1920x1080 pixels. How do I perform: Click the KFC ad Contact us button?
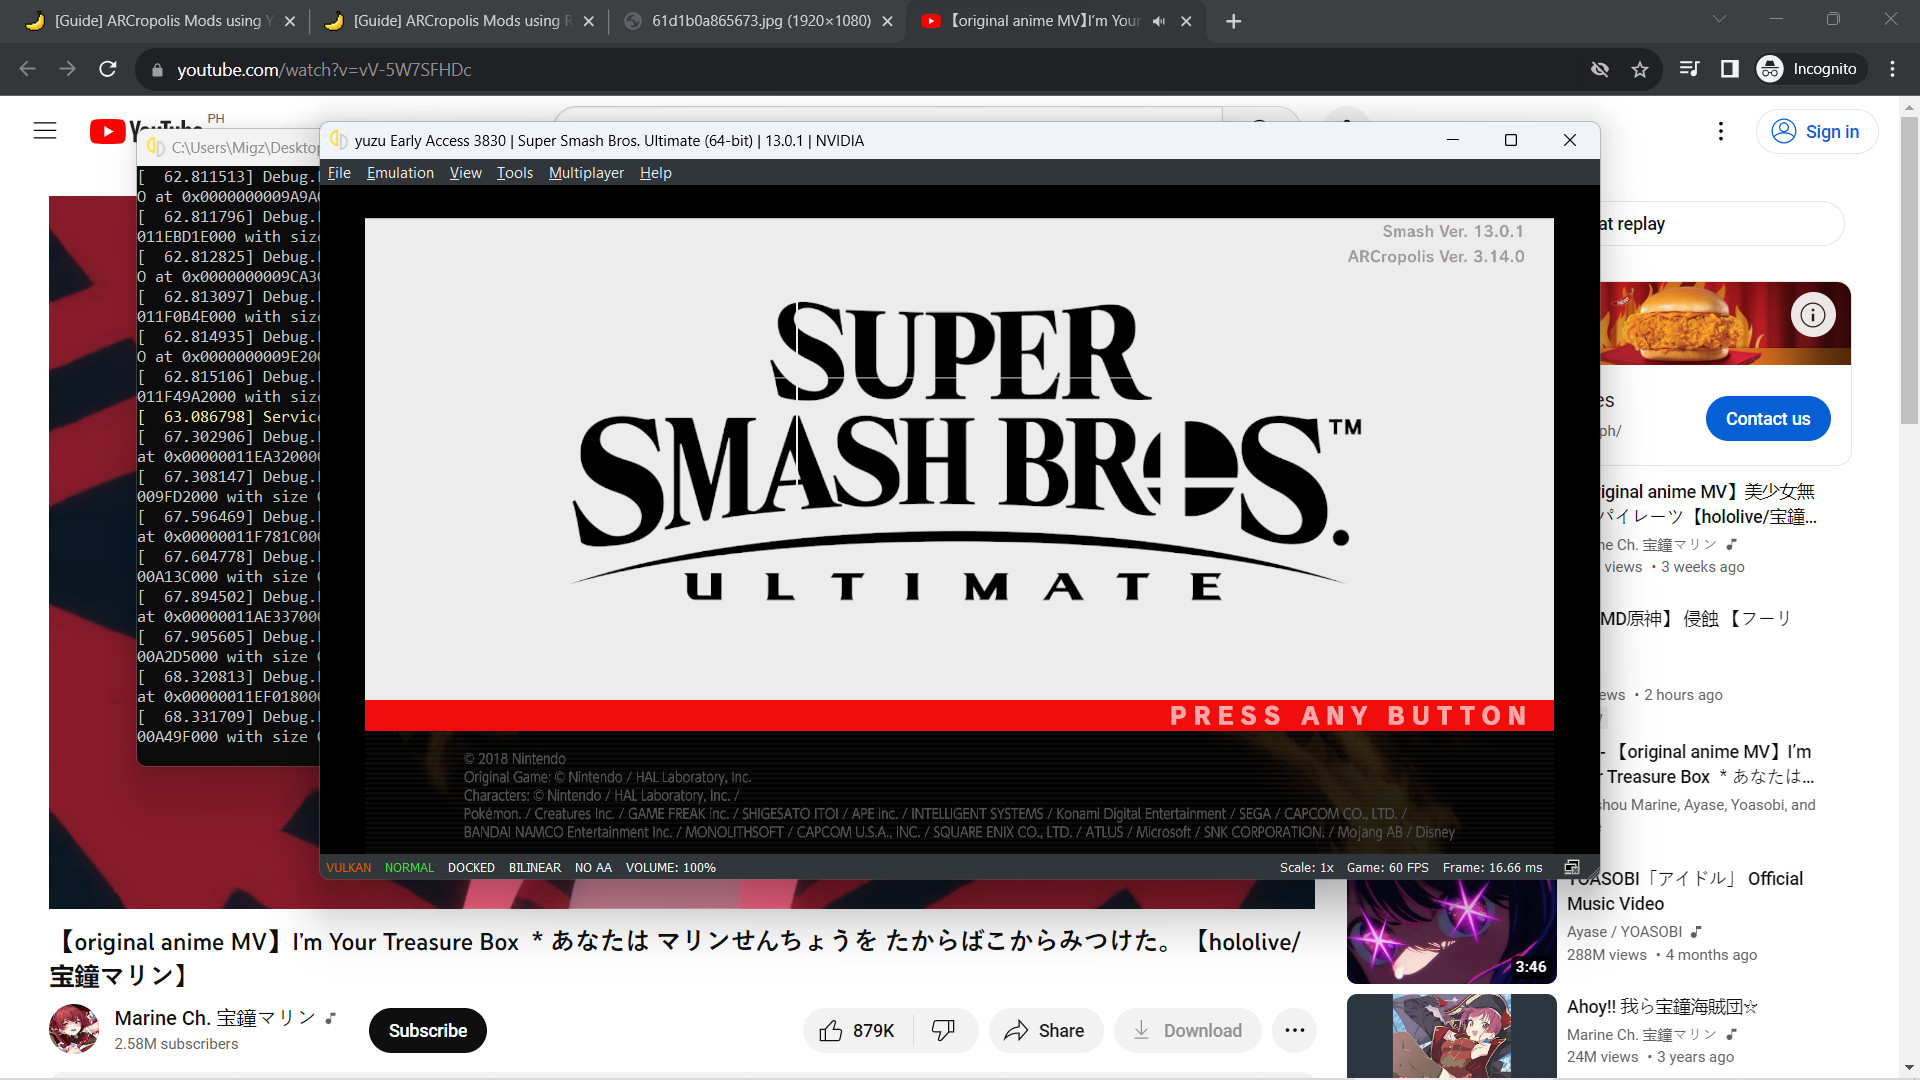click(x=1770, y=419)
